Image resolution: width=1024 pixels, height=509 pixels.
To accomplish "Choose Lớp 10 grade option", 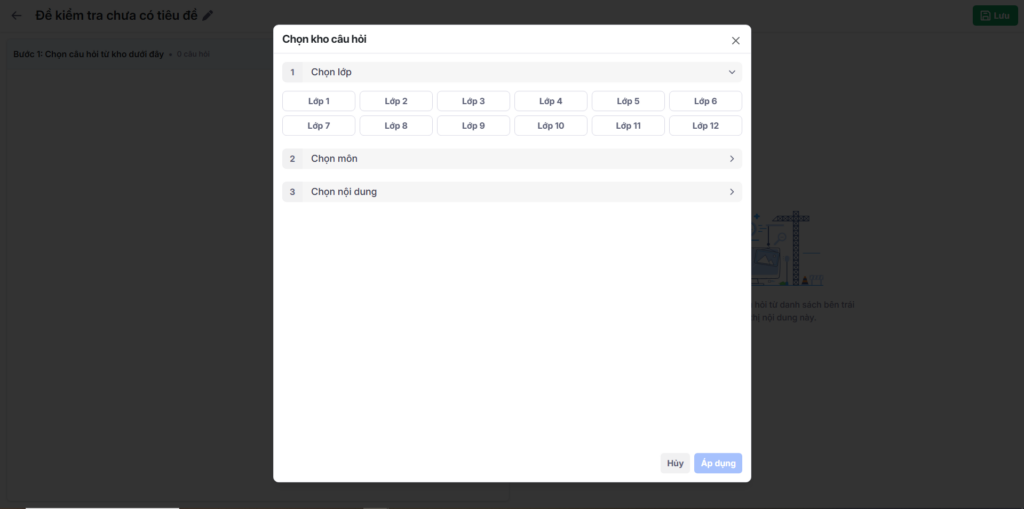I will (551, 126).
